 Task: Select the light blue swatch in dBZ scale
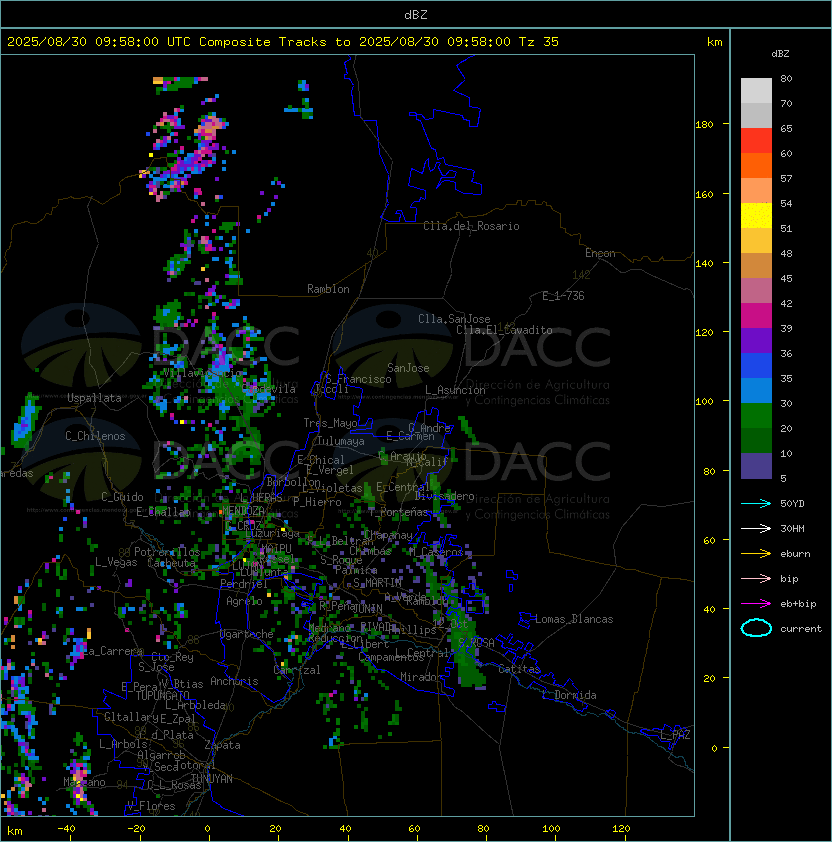click(x=756, y=391)
